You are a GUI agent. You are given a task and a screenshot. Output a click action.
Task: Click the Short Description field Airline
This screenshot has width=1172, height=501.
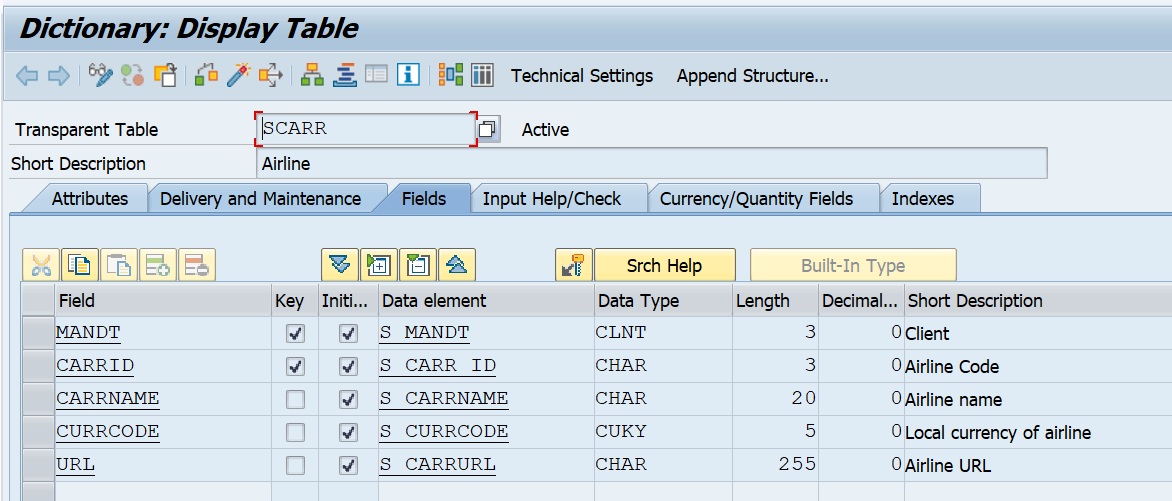(x=651, y=164)
